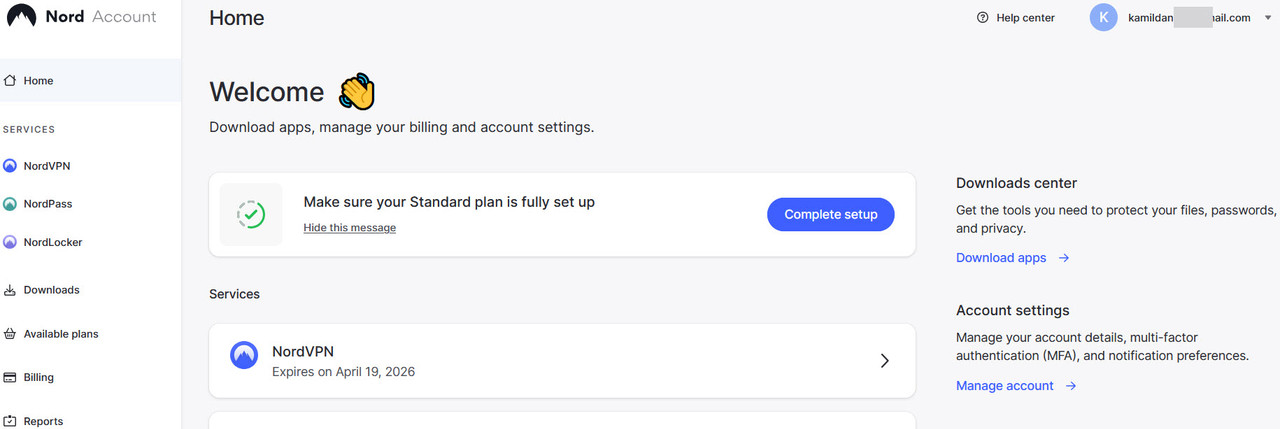The image size is (1280, 429).
Task: Expand the NordVPN service card chevron
Action: (x=884, y=361)
